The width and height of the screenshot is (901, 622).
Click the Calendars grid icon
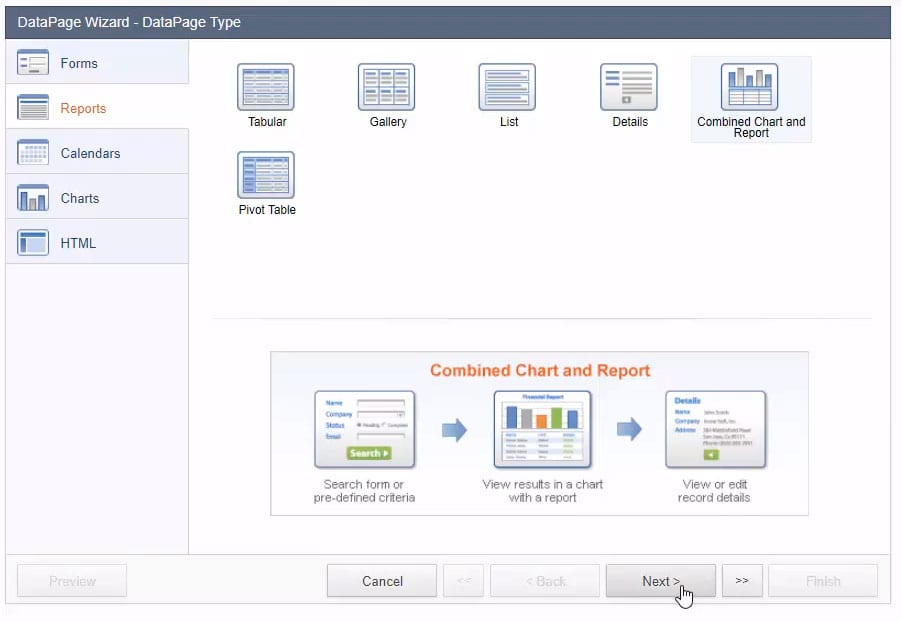click(x=33, y=153)
